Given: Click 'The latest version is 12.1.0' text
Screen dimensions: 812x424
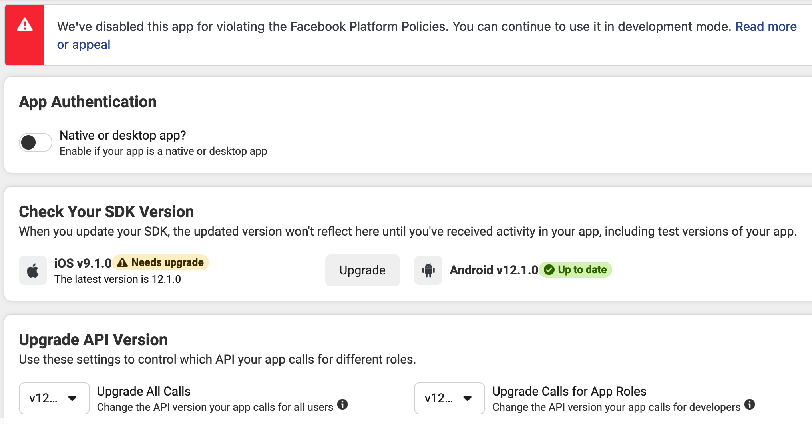Looking at the screenshot, I should coord(118,279).
